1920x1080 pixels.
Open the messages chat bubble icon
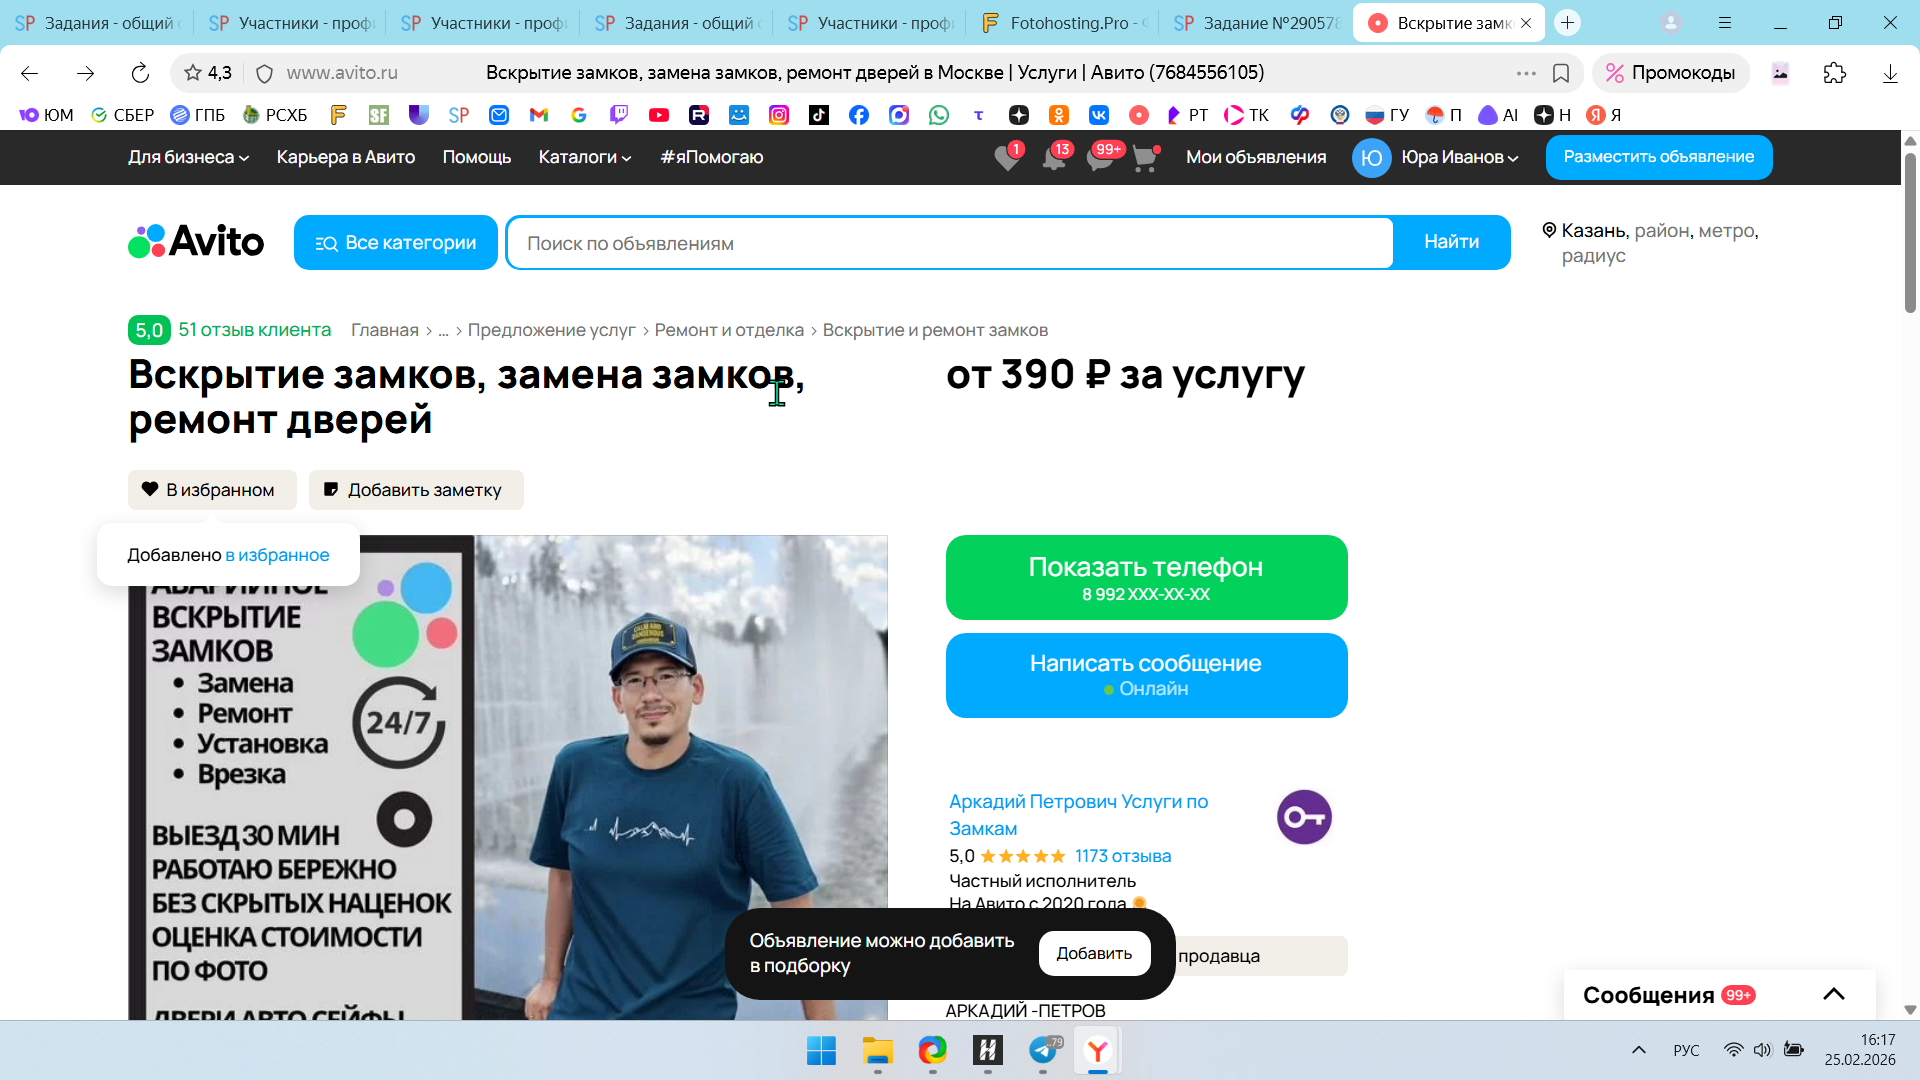[x=1099, y=158]
